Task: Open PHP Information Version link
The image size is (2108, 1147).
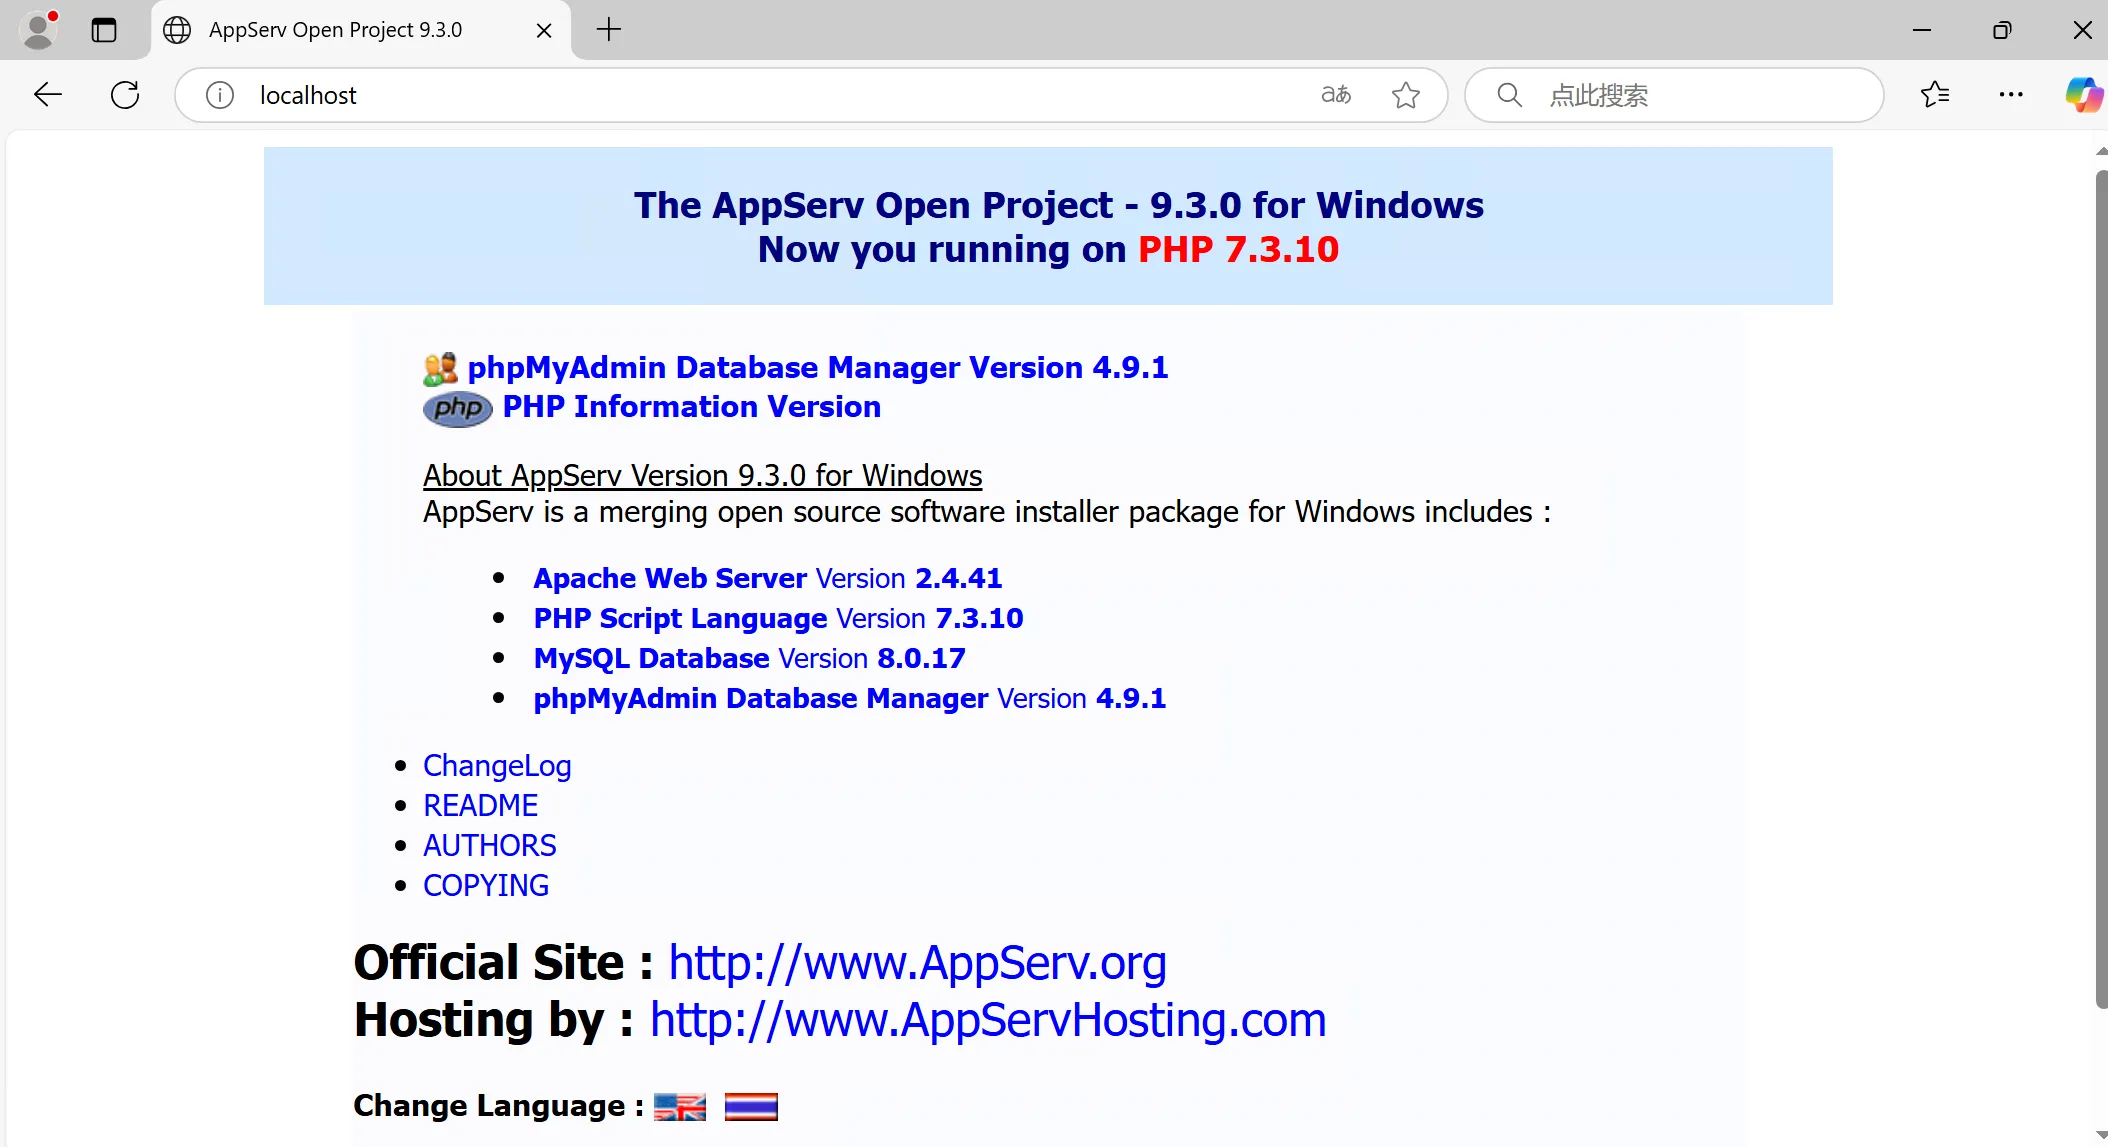Action: pos(691,407)
